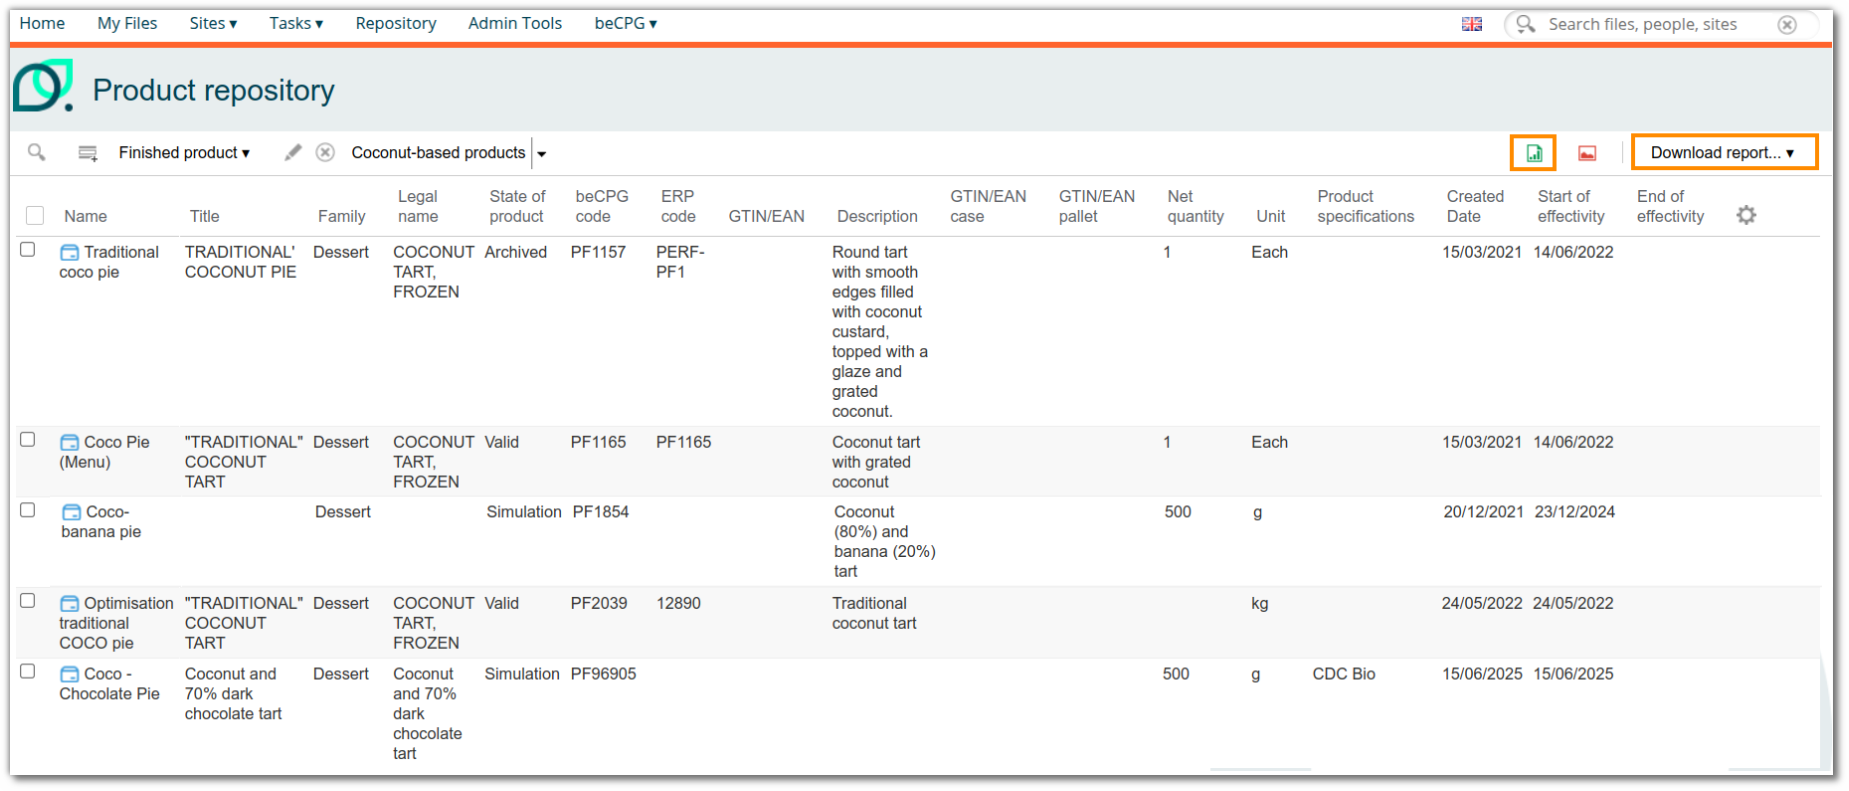Clear the top search box
Viewport: 1849px width, 791px height.
click(1787, 24)
